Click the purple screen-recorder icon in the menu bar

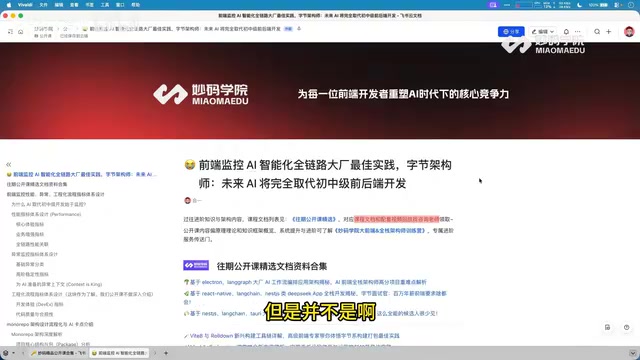493,5
